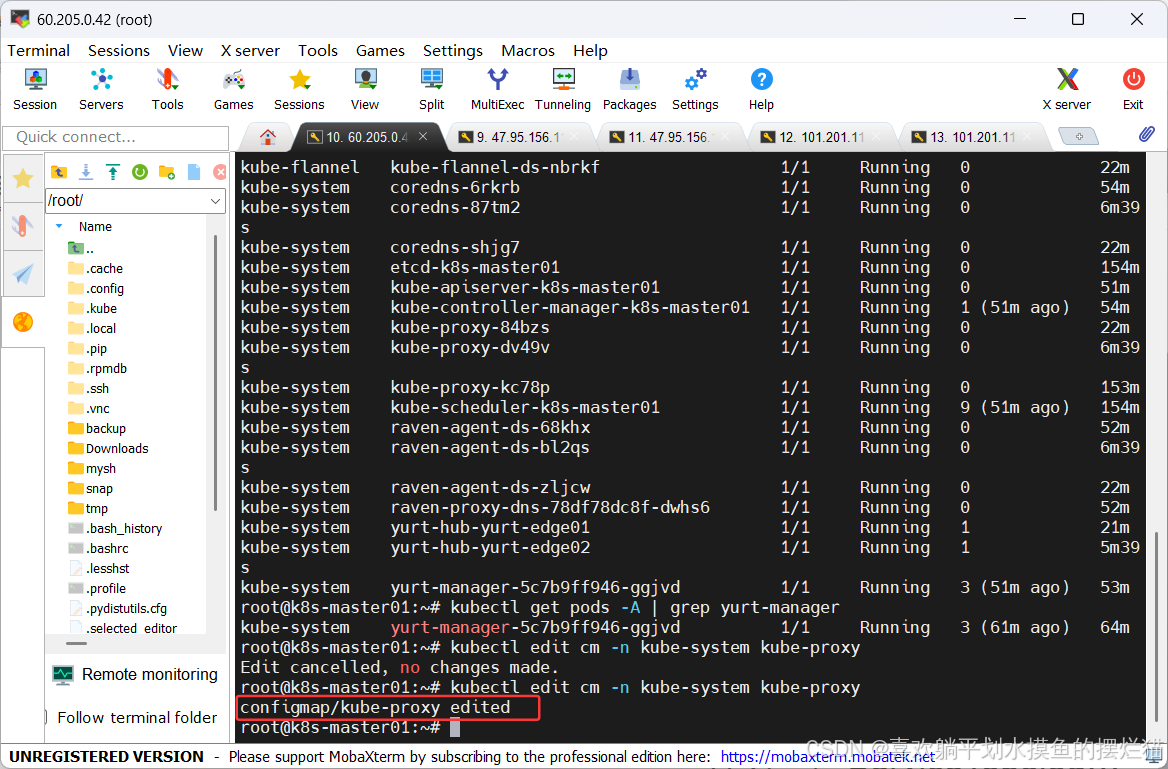Go to the home tab icon
Screen dimensions: 1168x769
268,137
